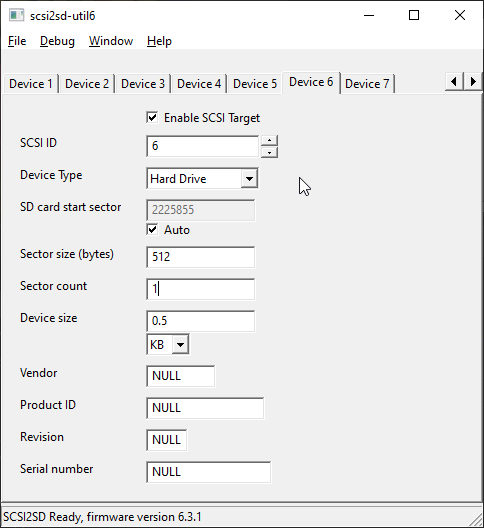Click the window resize grip corner
This screenshot has height=528, width=484.
click(476, 519)
